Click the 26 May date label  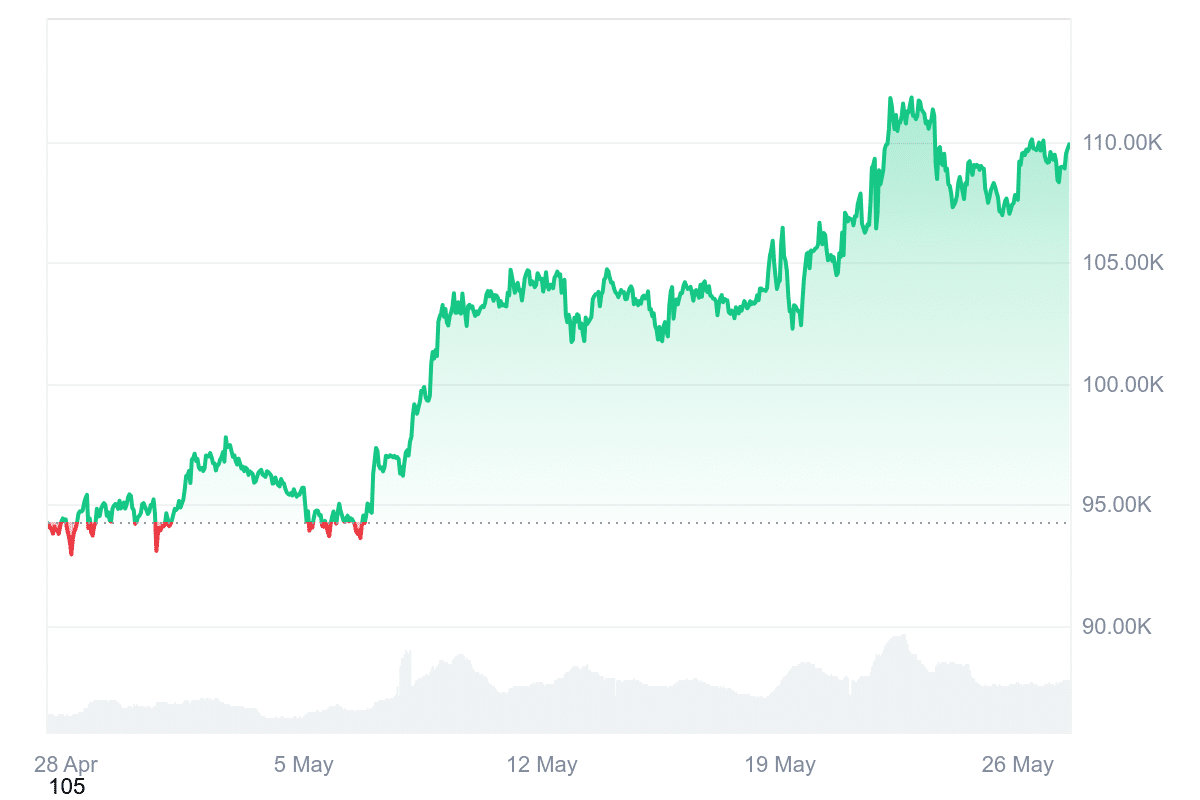tap(1019, 765)
